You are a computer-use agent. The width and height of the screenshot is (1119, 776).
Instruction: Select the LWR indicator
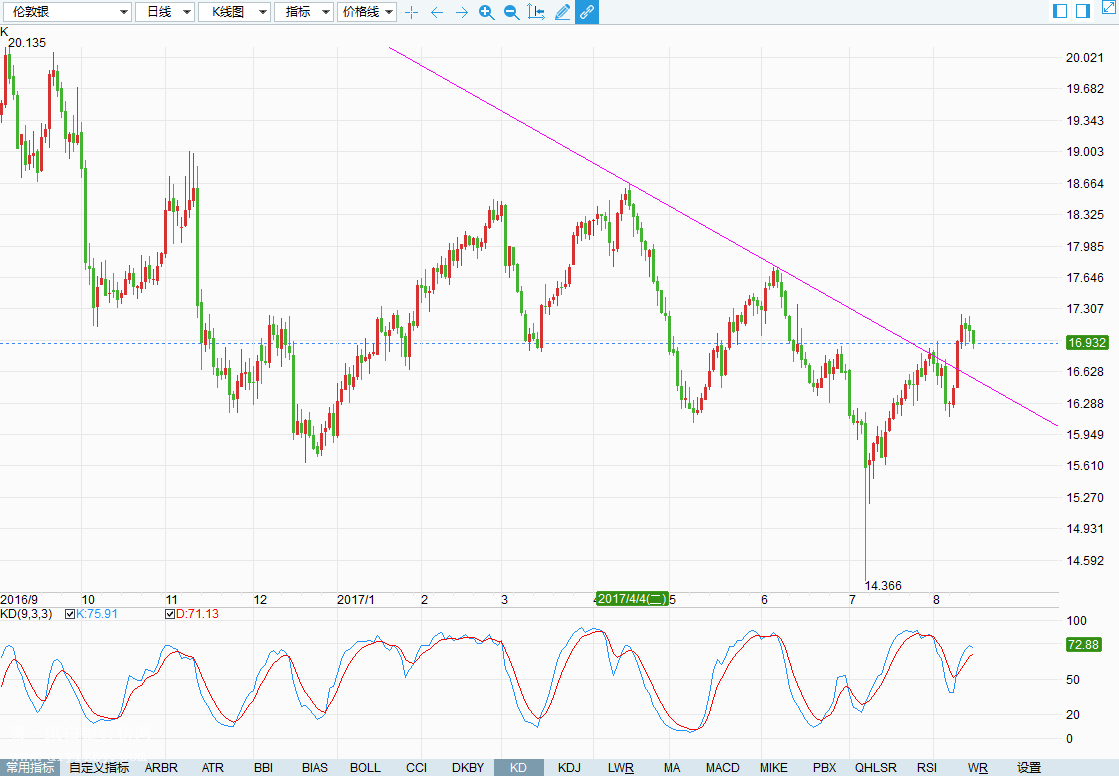point(621,767)
